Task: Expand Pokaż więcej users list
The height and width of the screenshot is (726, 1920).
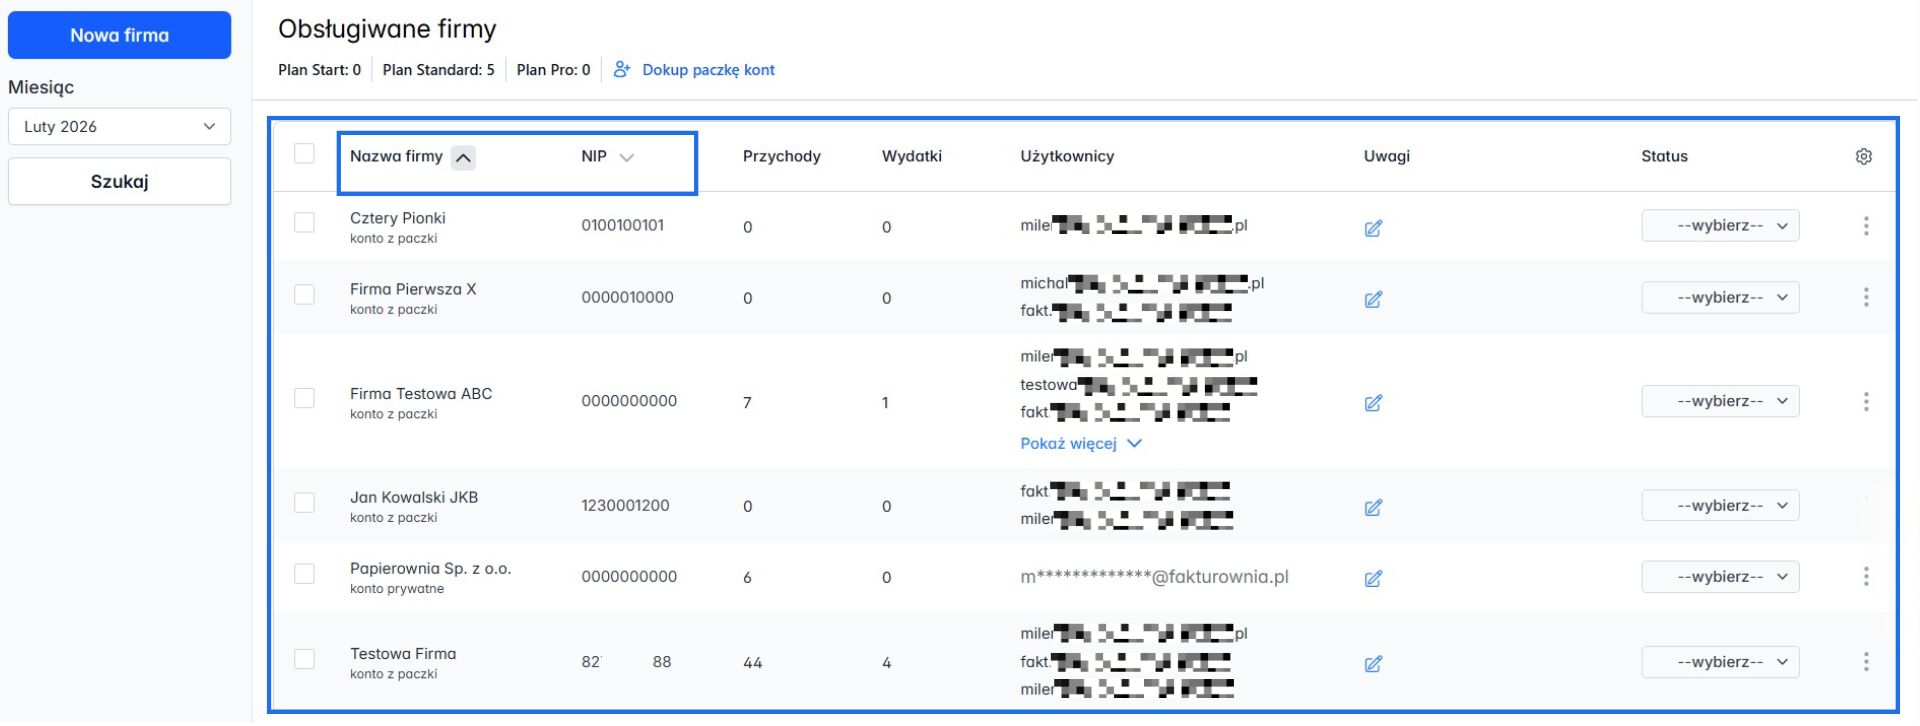Action: pos(1080,444)
